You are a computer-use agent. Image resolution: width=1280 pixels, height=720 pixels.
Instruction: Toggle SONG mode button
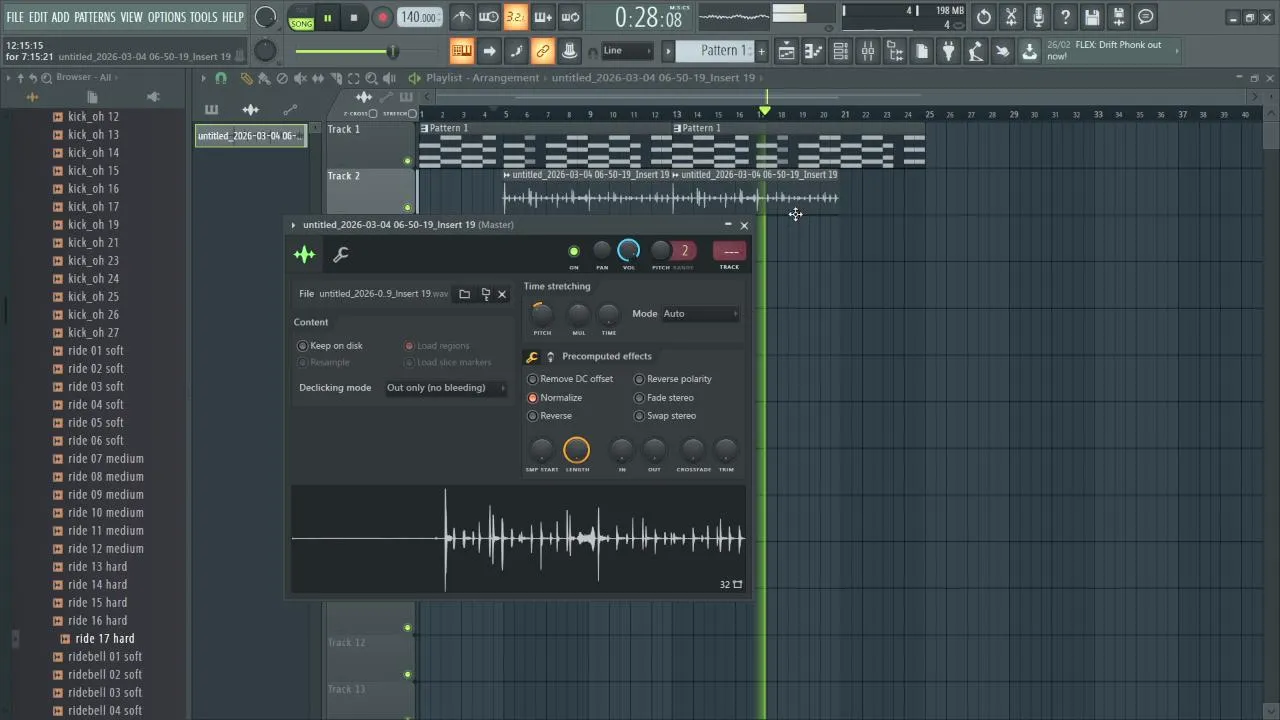tap(301, 18)
